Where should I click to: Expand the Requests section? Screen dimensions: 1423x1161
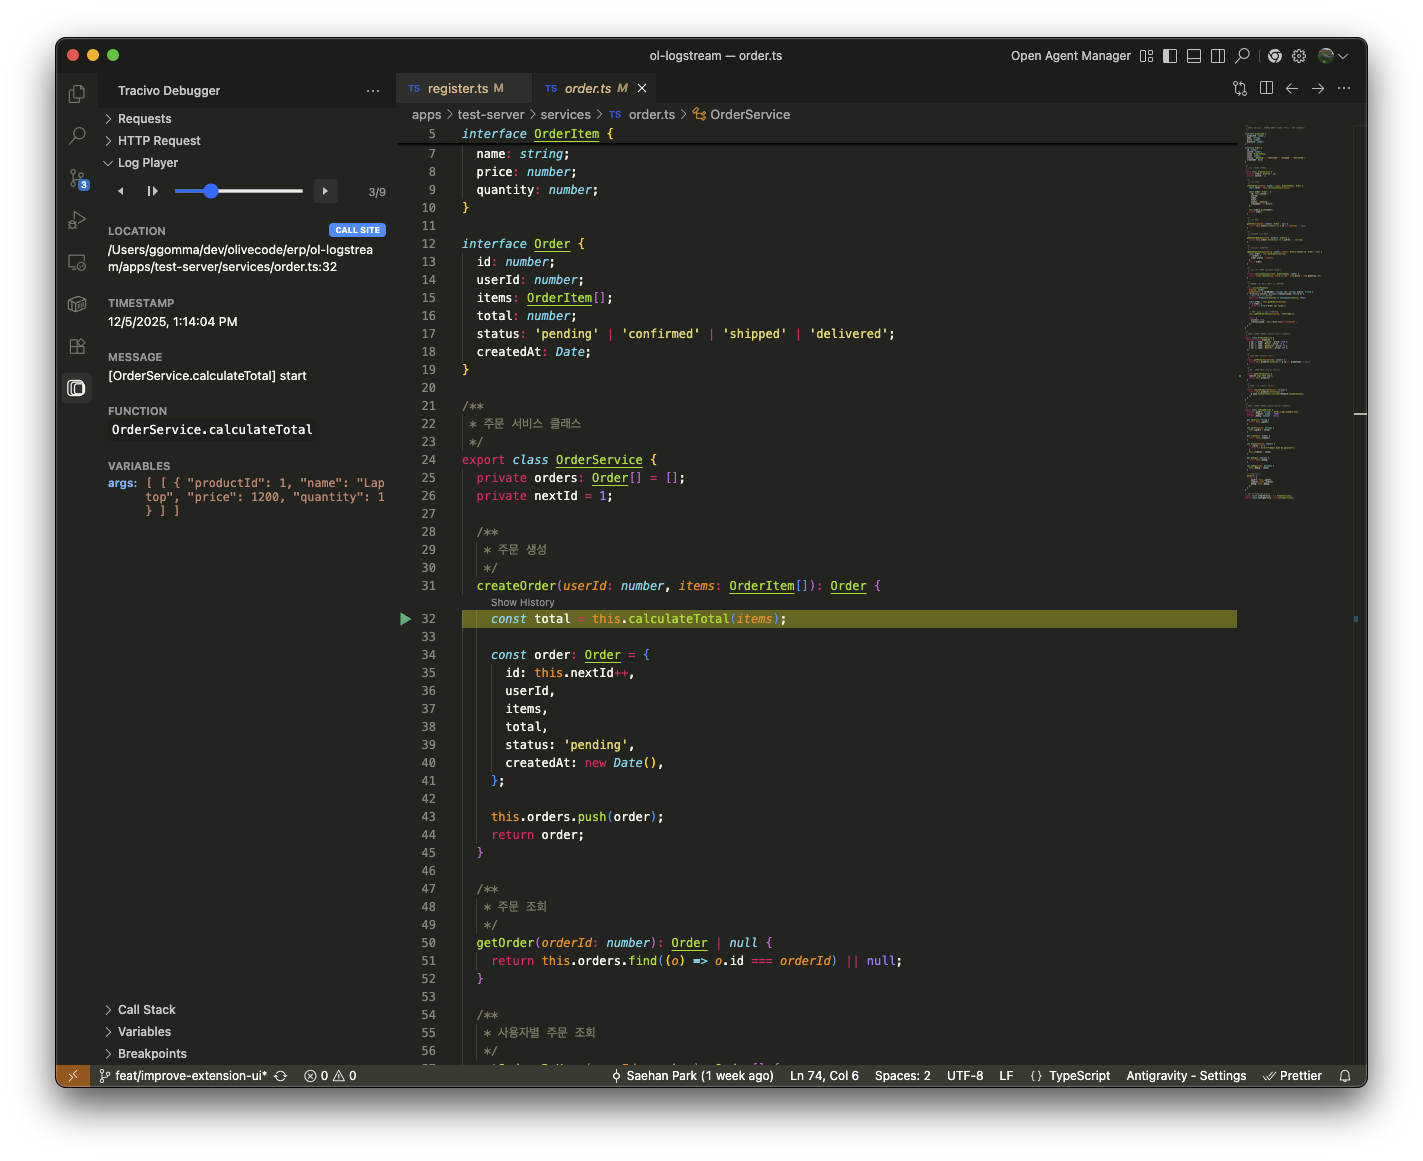pos(144,119)
